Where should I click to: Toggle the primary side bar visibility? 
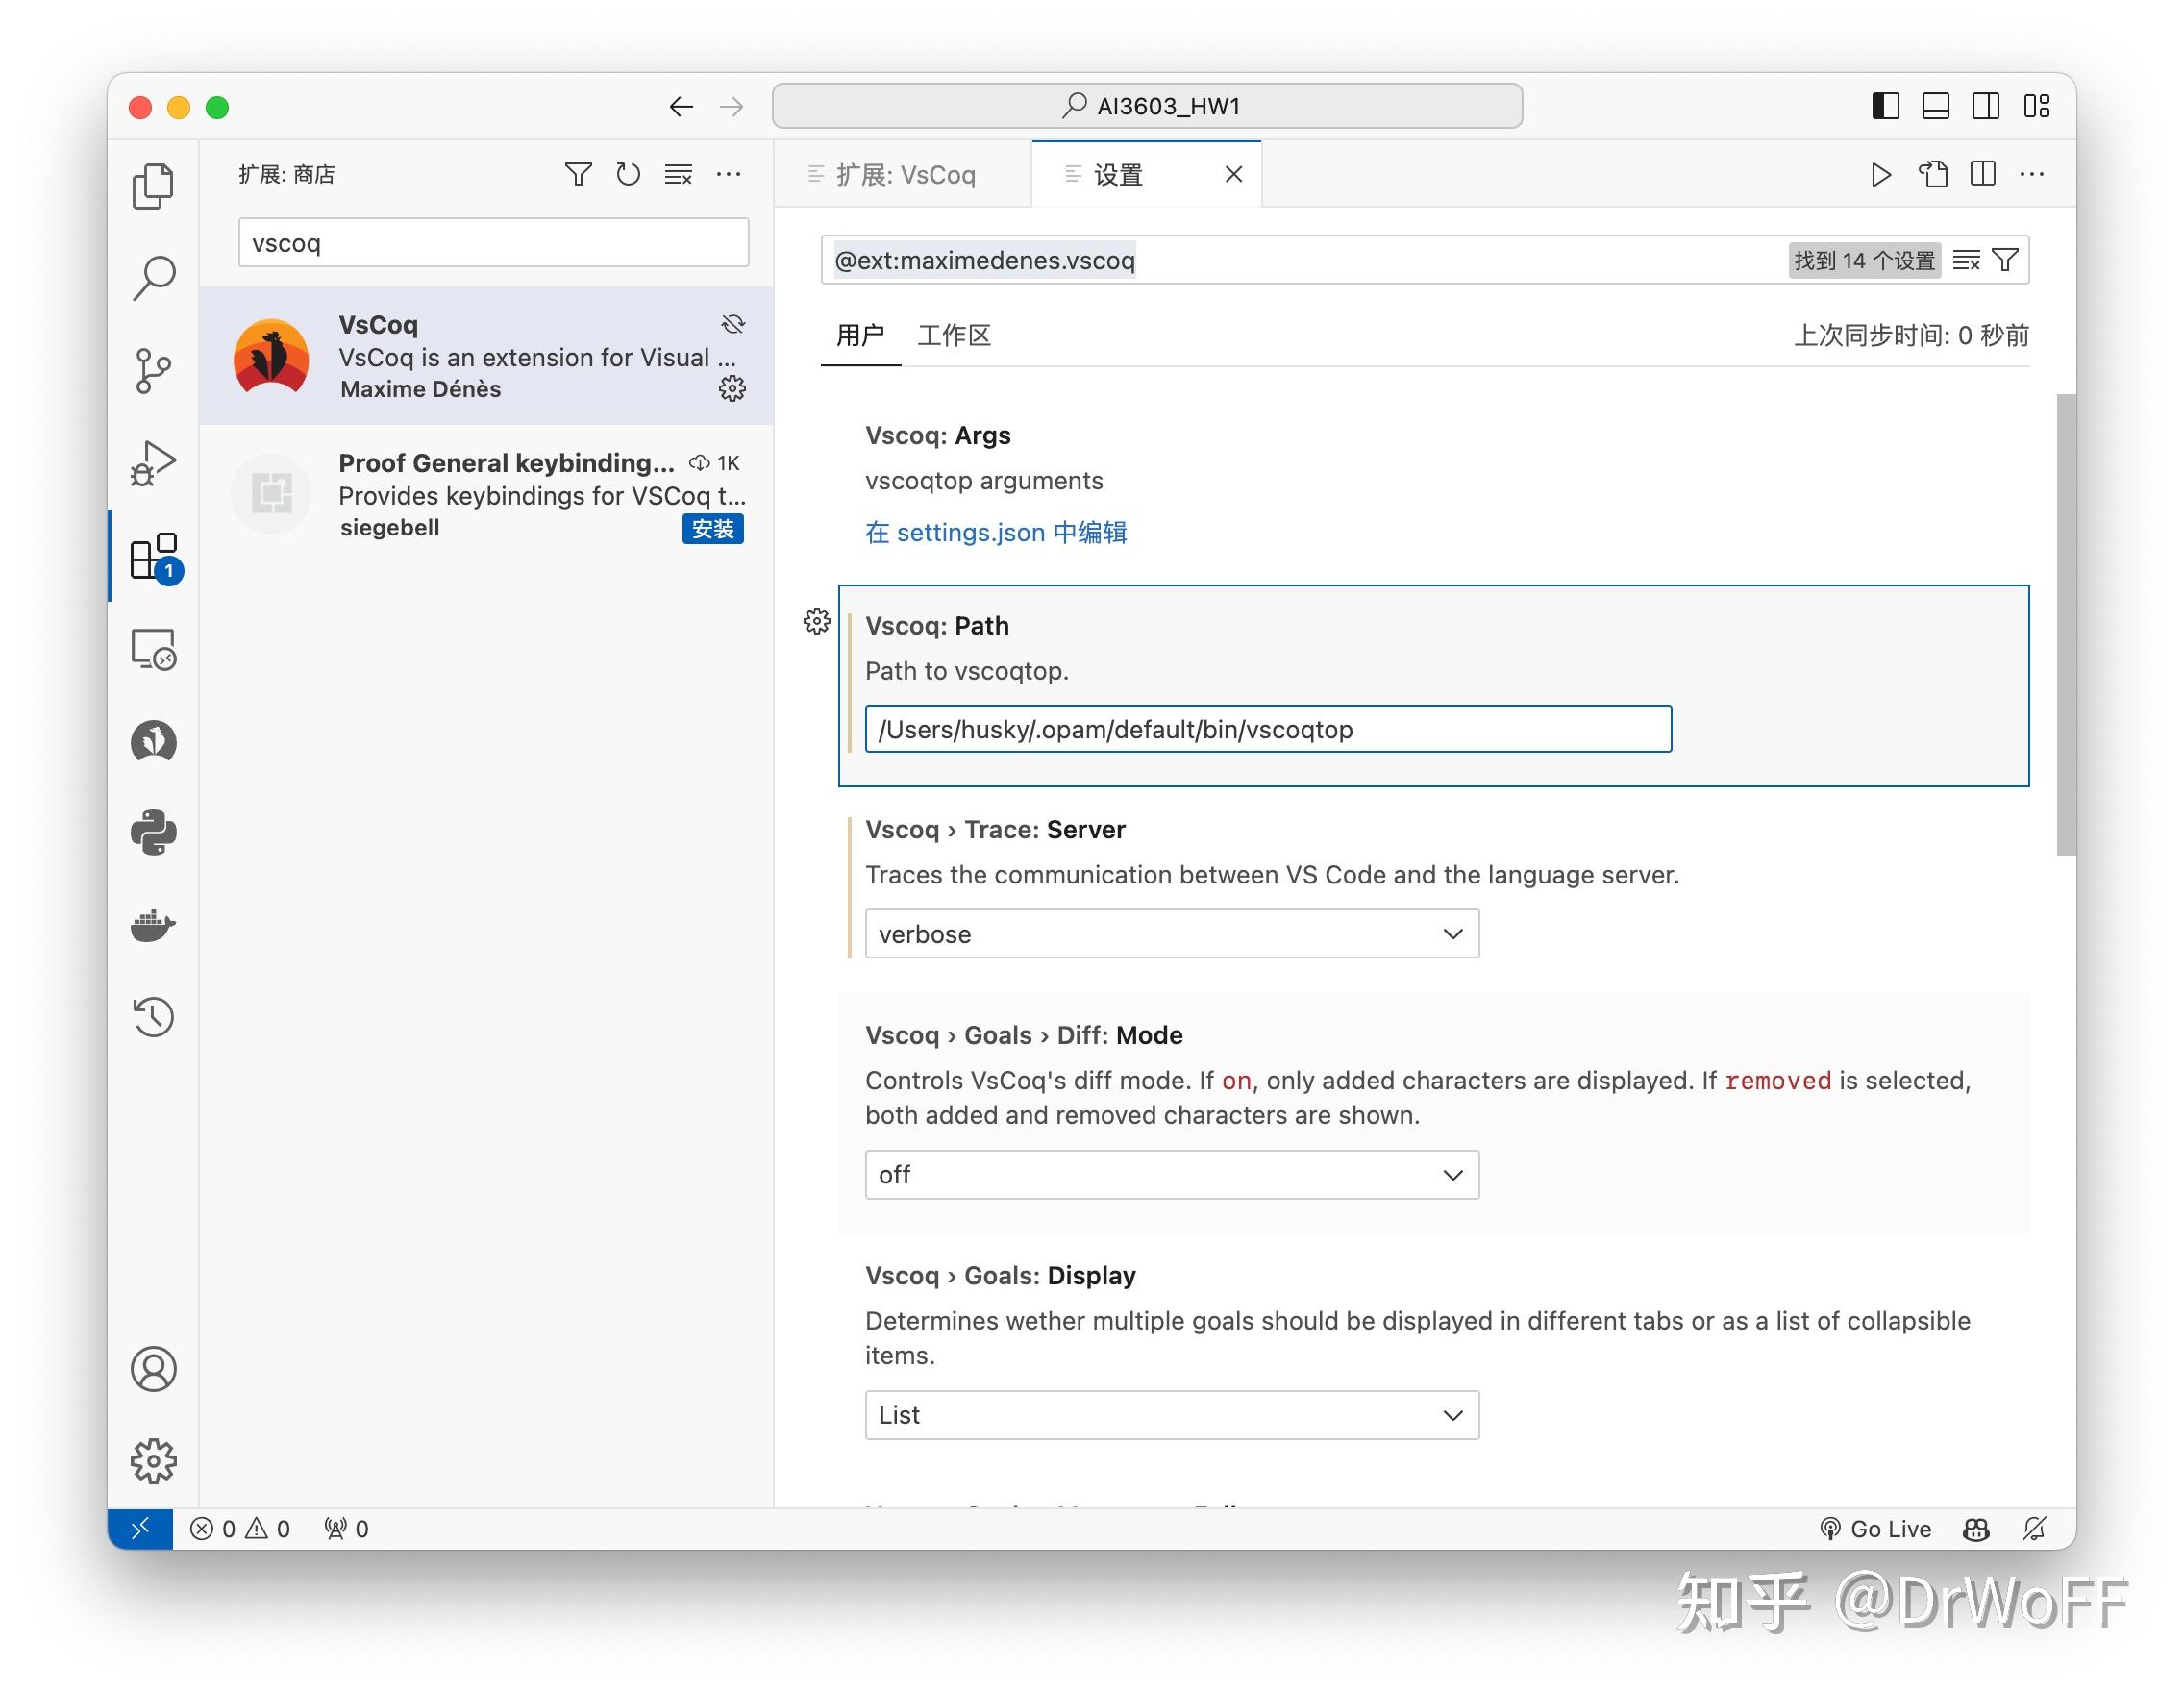(x=1885, y=106)
